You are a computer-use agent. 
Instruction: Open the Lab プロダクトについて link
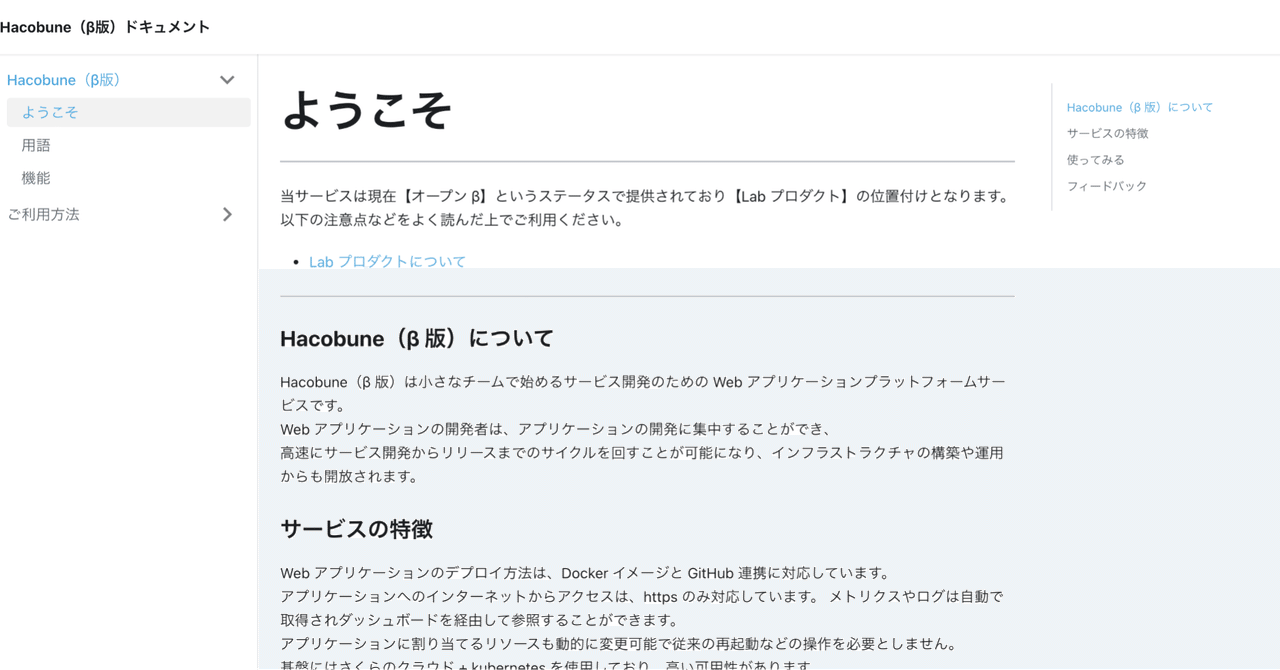386,261
